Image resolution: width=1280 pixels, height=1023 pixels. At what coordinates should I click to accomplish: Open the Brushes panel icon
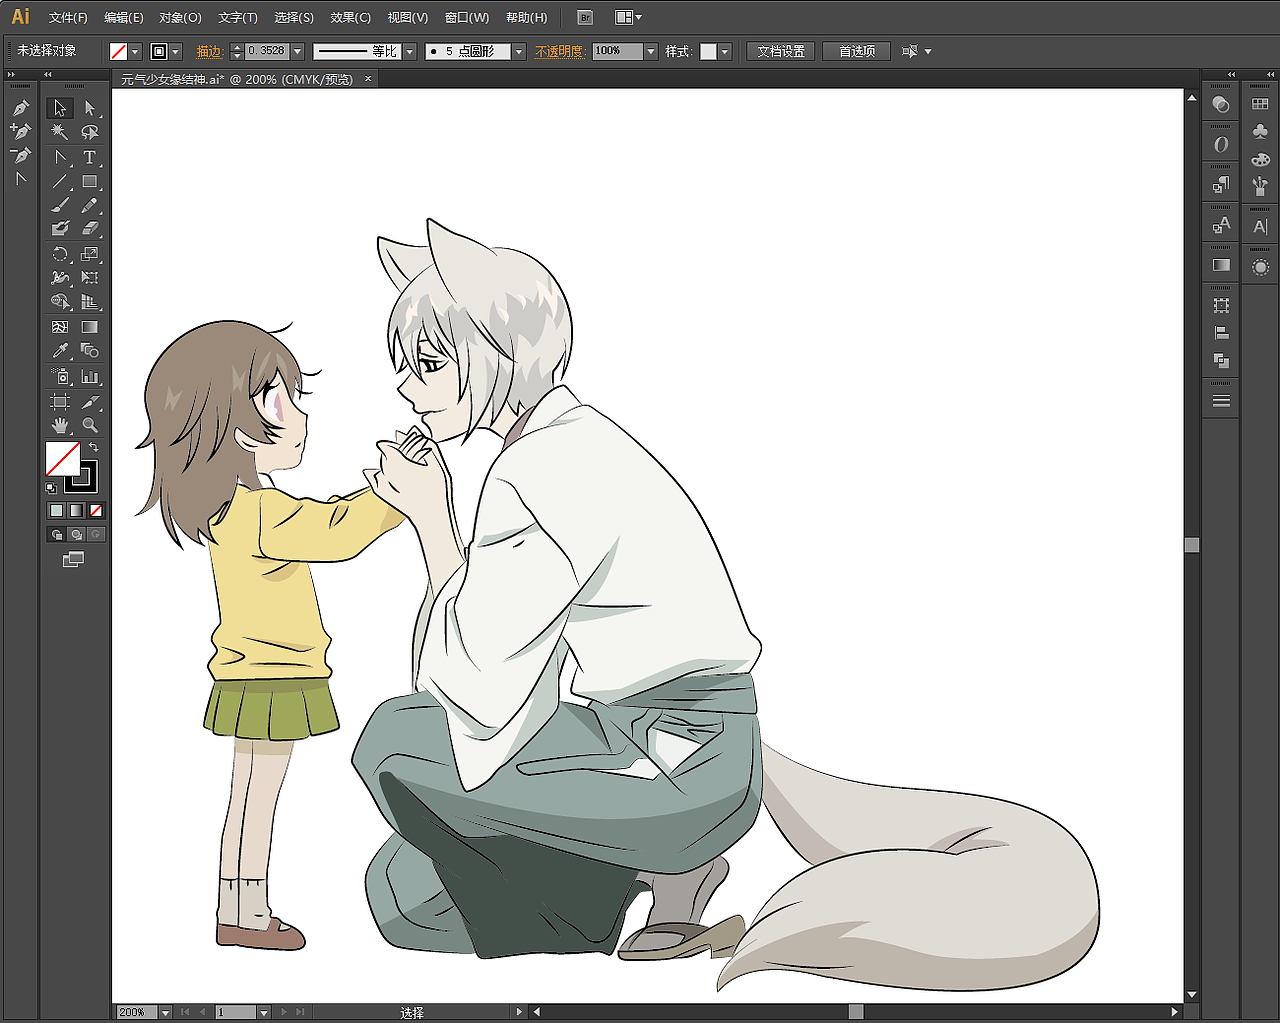1260,186
